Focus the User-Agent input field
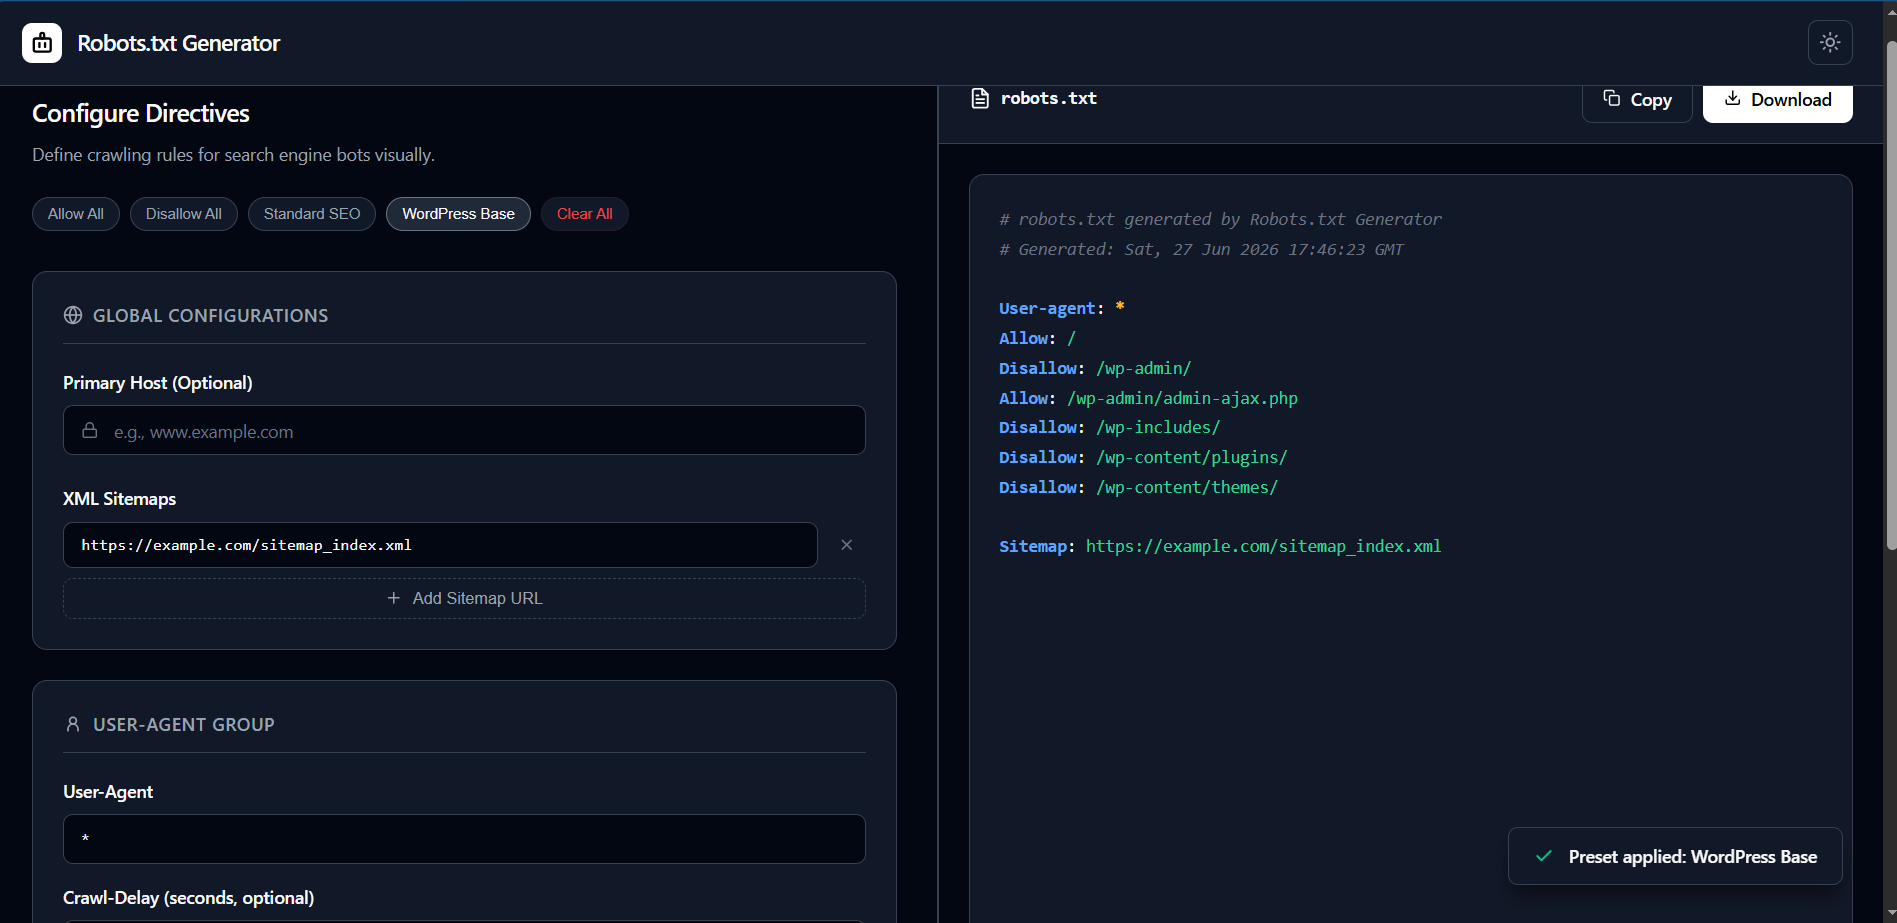The width and height of the screenshot is (1897, 923). (x=464, y=839)
